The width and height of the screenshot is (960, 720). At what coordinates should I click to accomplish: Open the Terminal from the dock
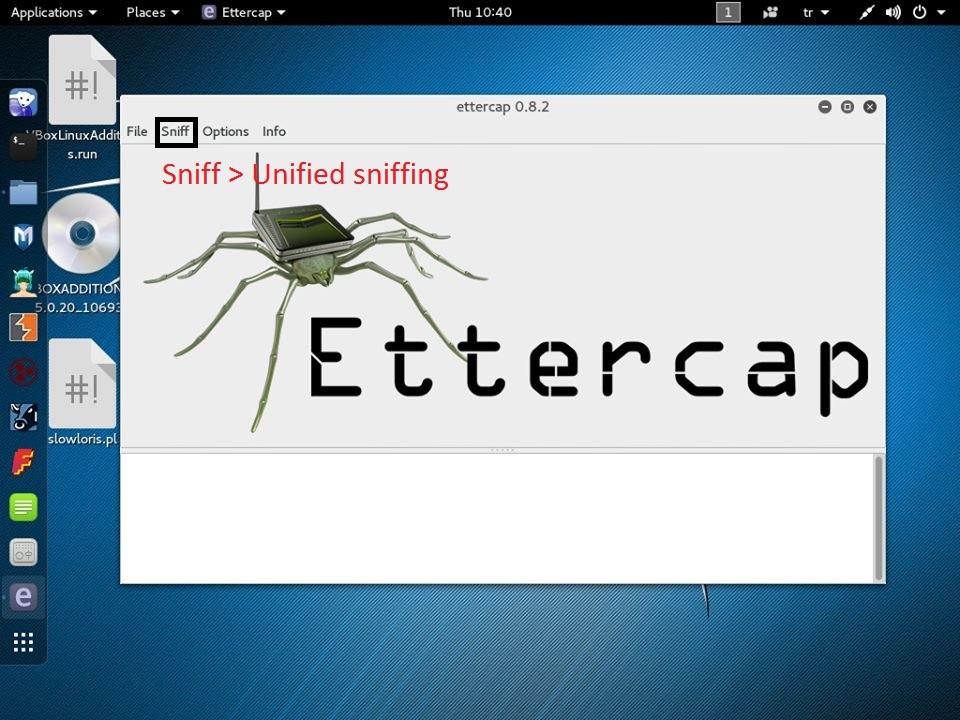[x=23, y=147]
